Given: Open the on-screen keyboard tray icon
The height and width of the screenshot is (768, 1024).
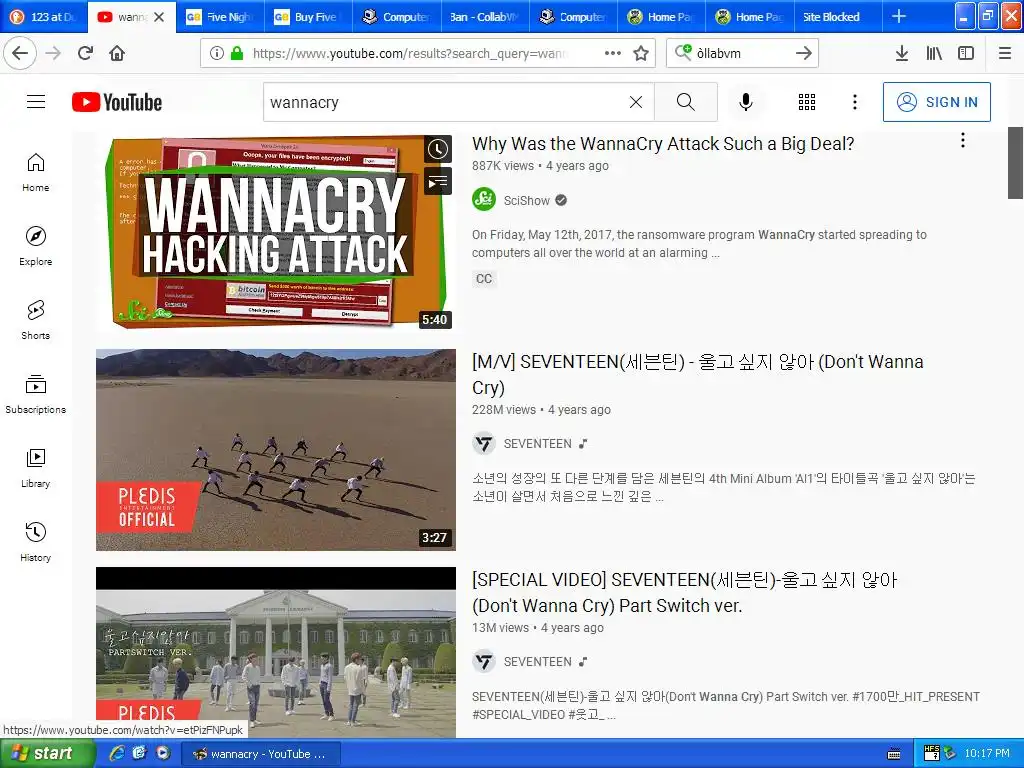Looking at the screenshot, I should tap(894, 754).
